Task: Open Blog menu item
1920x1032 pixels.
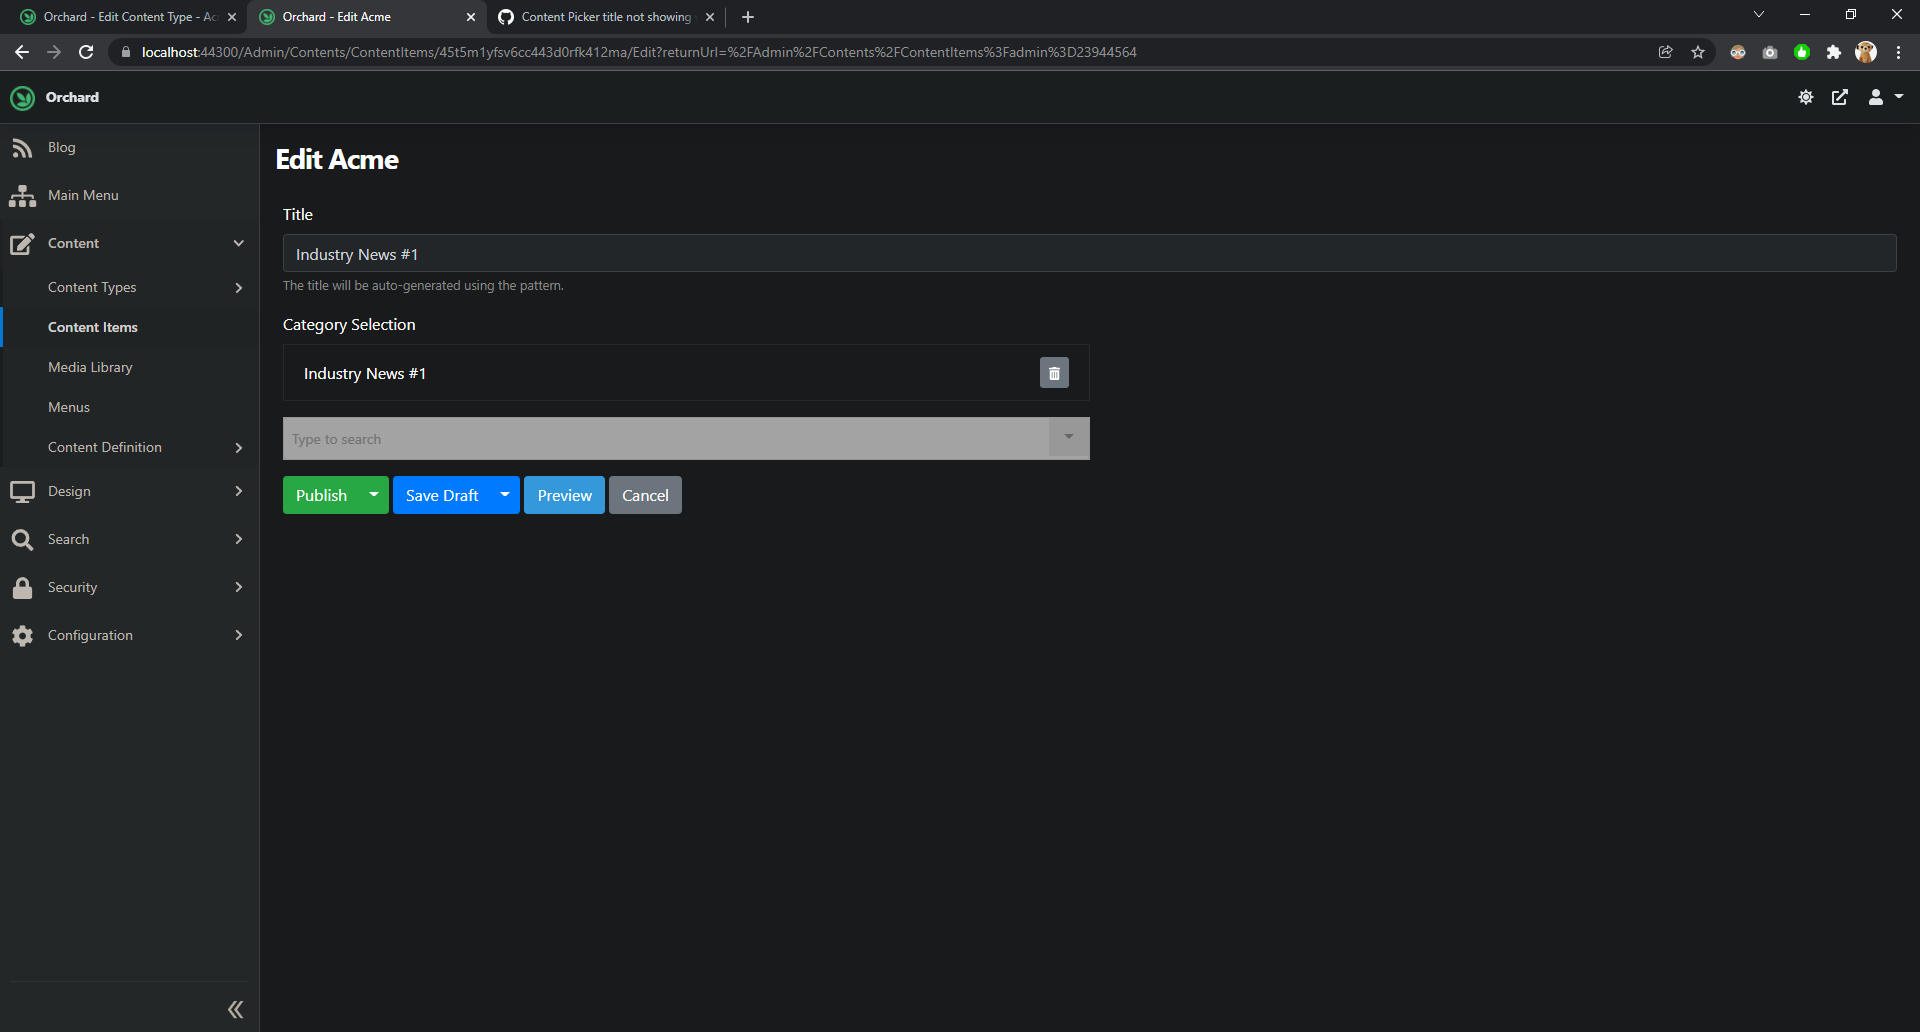Action: [62, 148]
